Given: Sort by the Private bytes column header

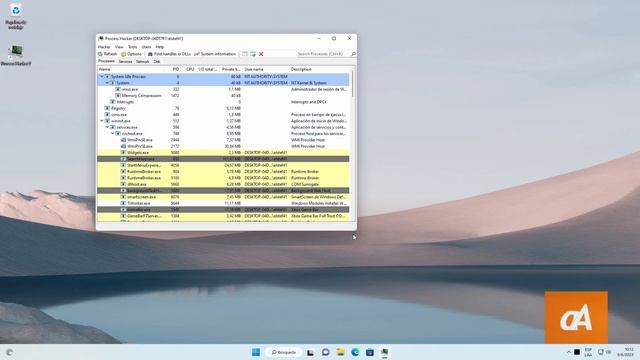Looking at the screenshot, I should pyautogui.click(x=231, y=69).
